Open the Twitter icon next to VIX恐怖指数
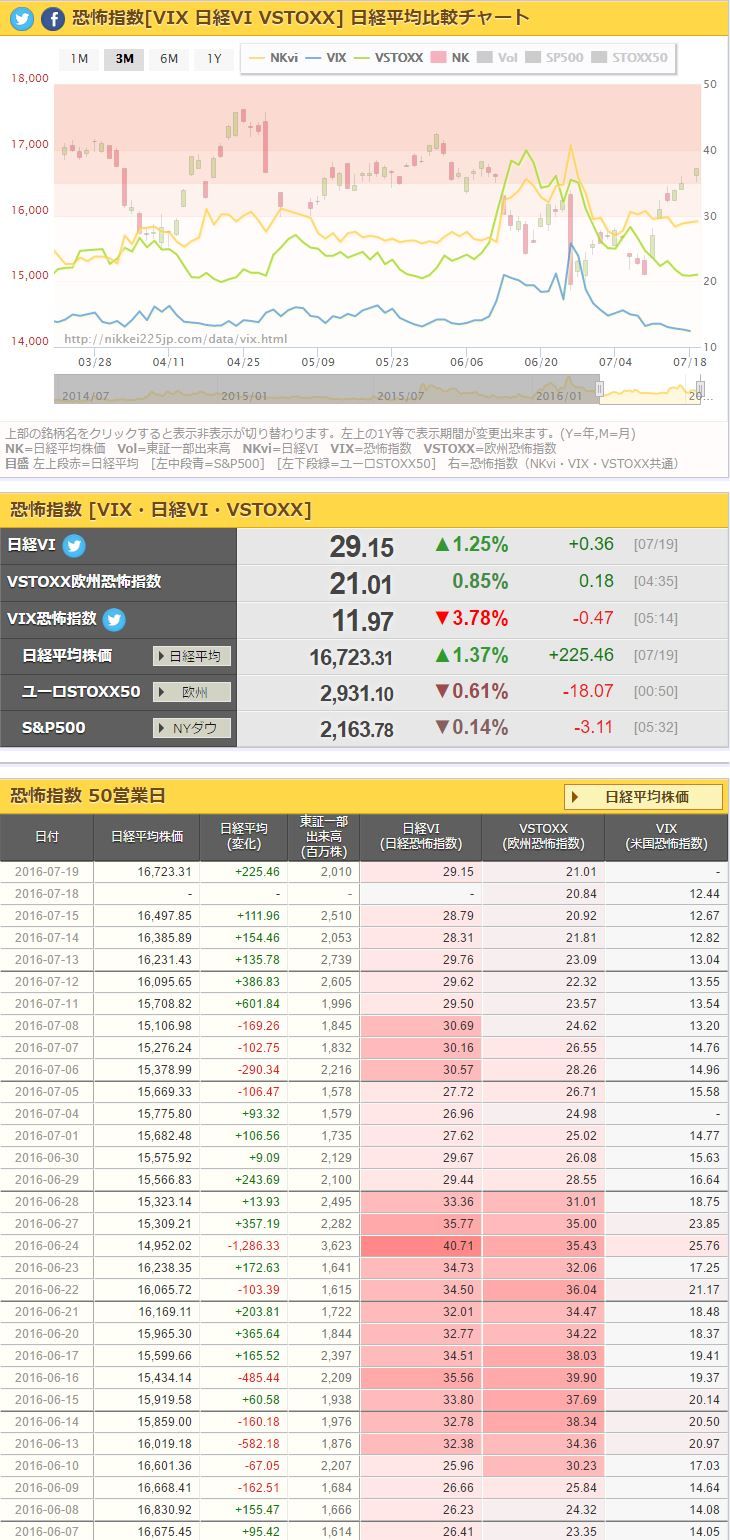 114,619
